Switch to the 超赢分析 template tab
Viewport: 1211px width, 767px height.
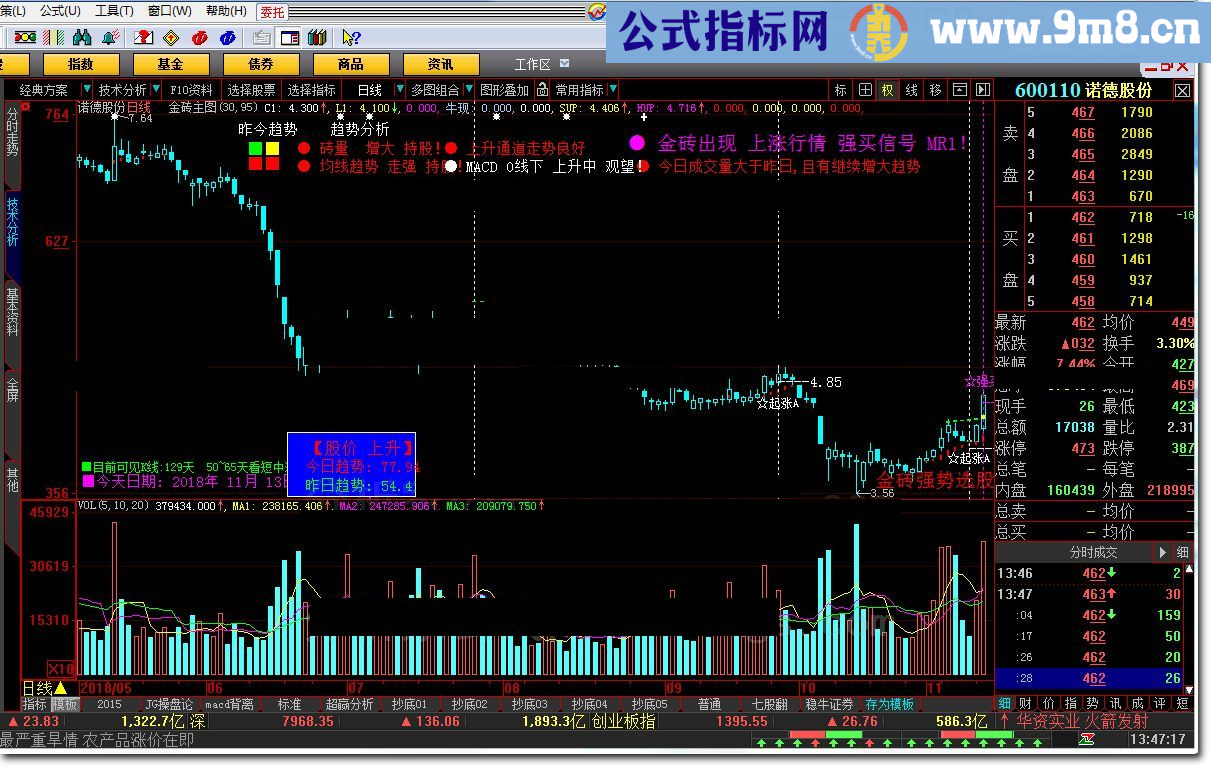click(349, 704)
